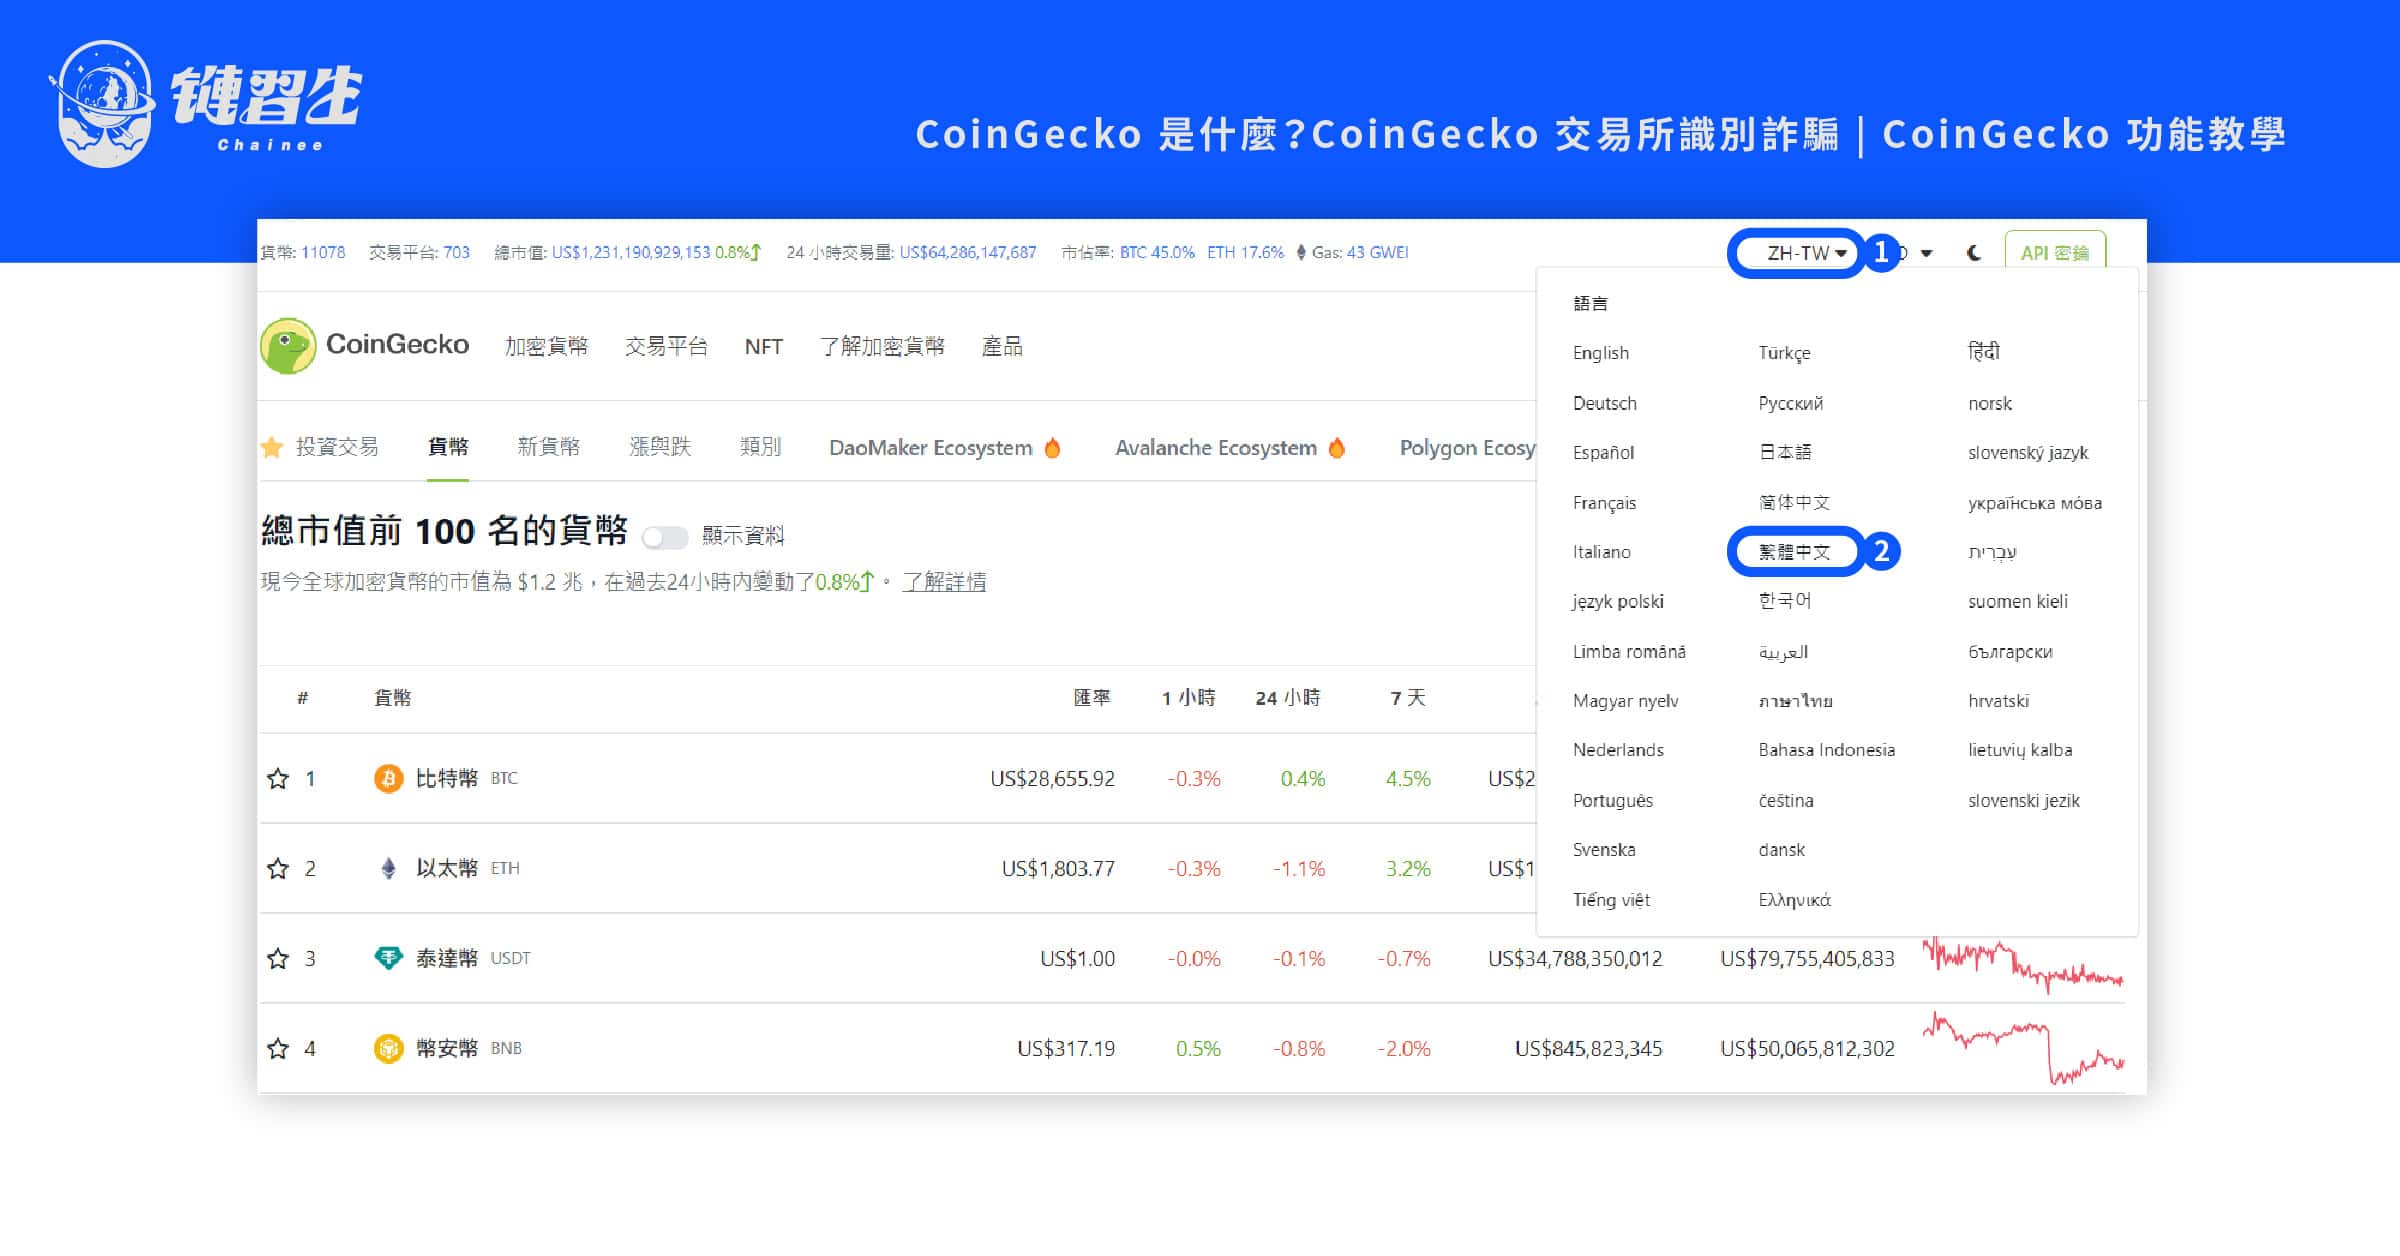Screen dimensions: 2400x1256
Task: Click the Ethereum coin icon
Action: click(388, 868)
